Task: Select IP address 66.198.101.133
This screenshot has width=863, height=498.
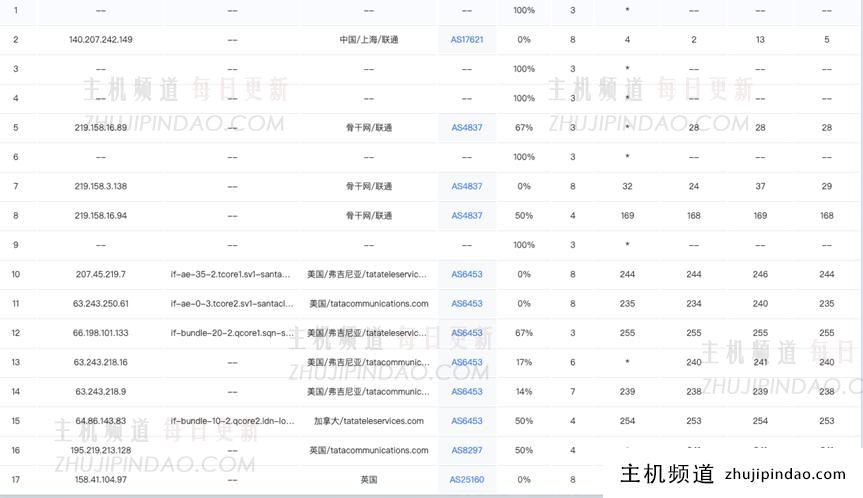Action: [x=101, y=333]
